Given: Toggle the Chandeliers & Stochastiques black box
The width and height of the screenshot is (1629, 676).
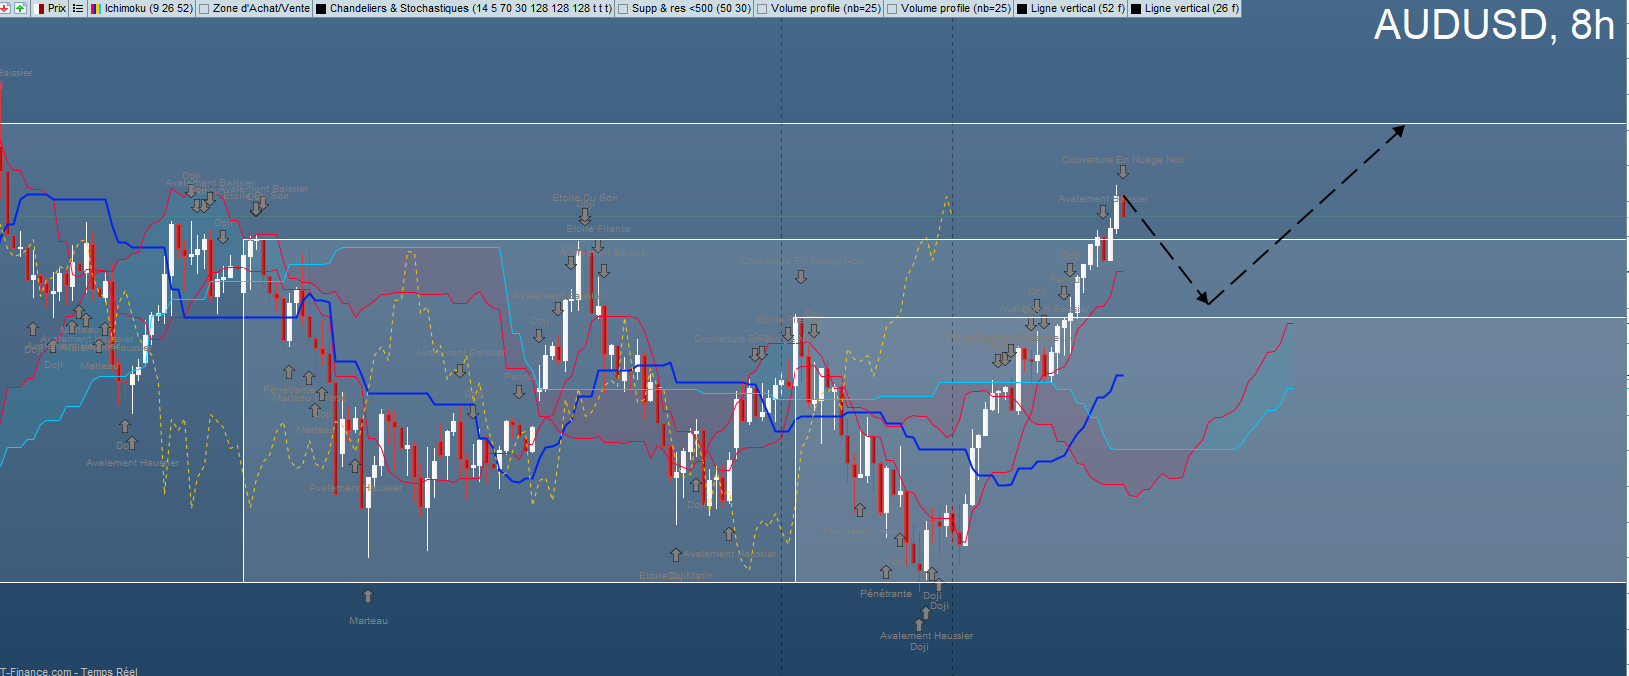Looking at the screenshot, I should click(322, 9).
